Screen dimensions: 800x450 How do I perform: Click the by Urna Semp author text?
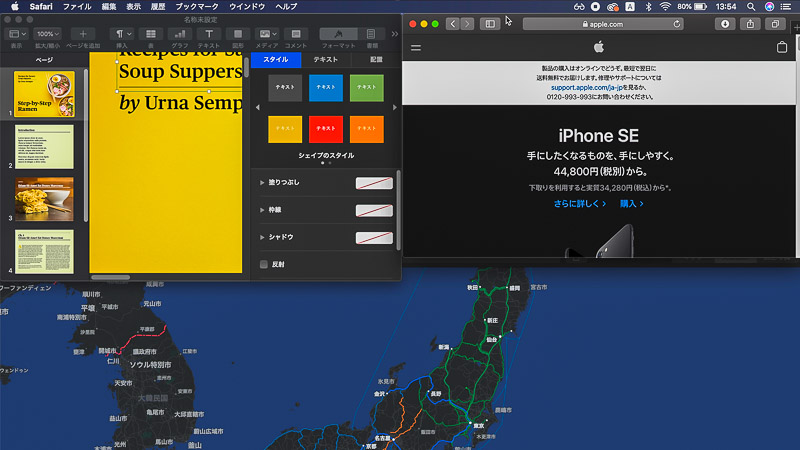tap(181, 103)
